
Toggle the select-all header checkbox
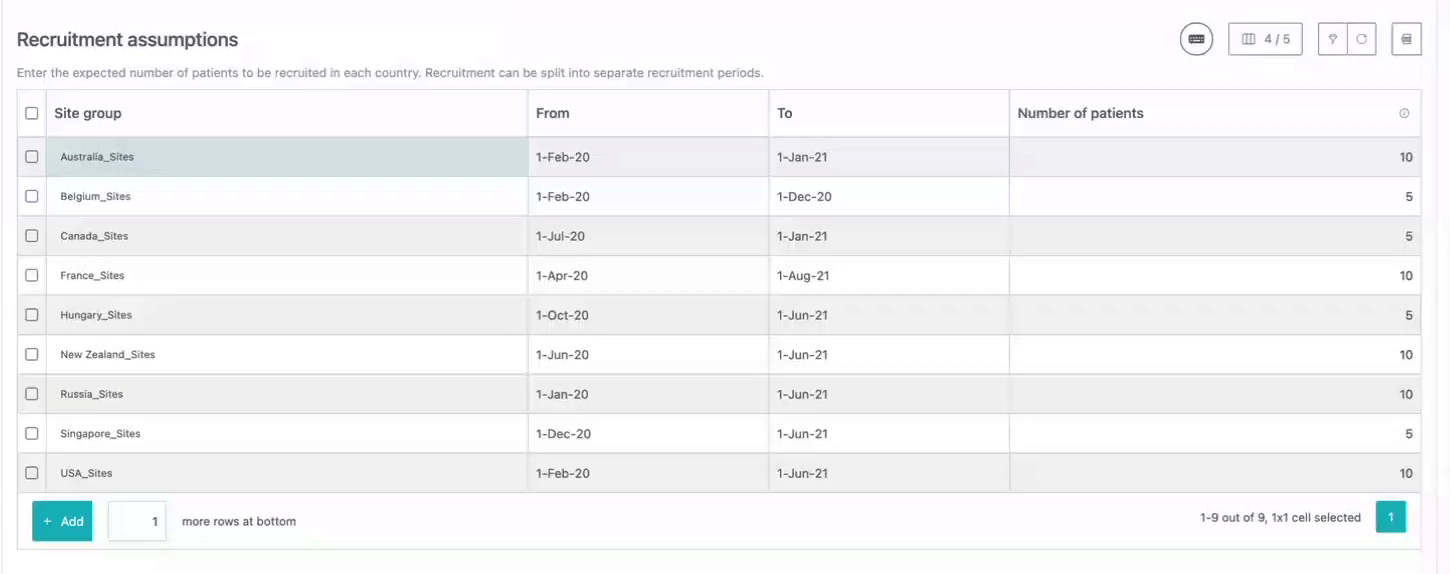click(x=32, y=114)
